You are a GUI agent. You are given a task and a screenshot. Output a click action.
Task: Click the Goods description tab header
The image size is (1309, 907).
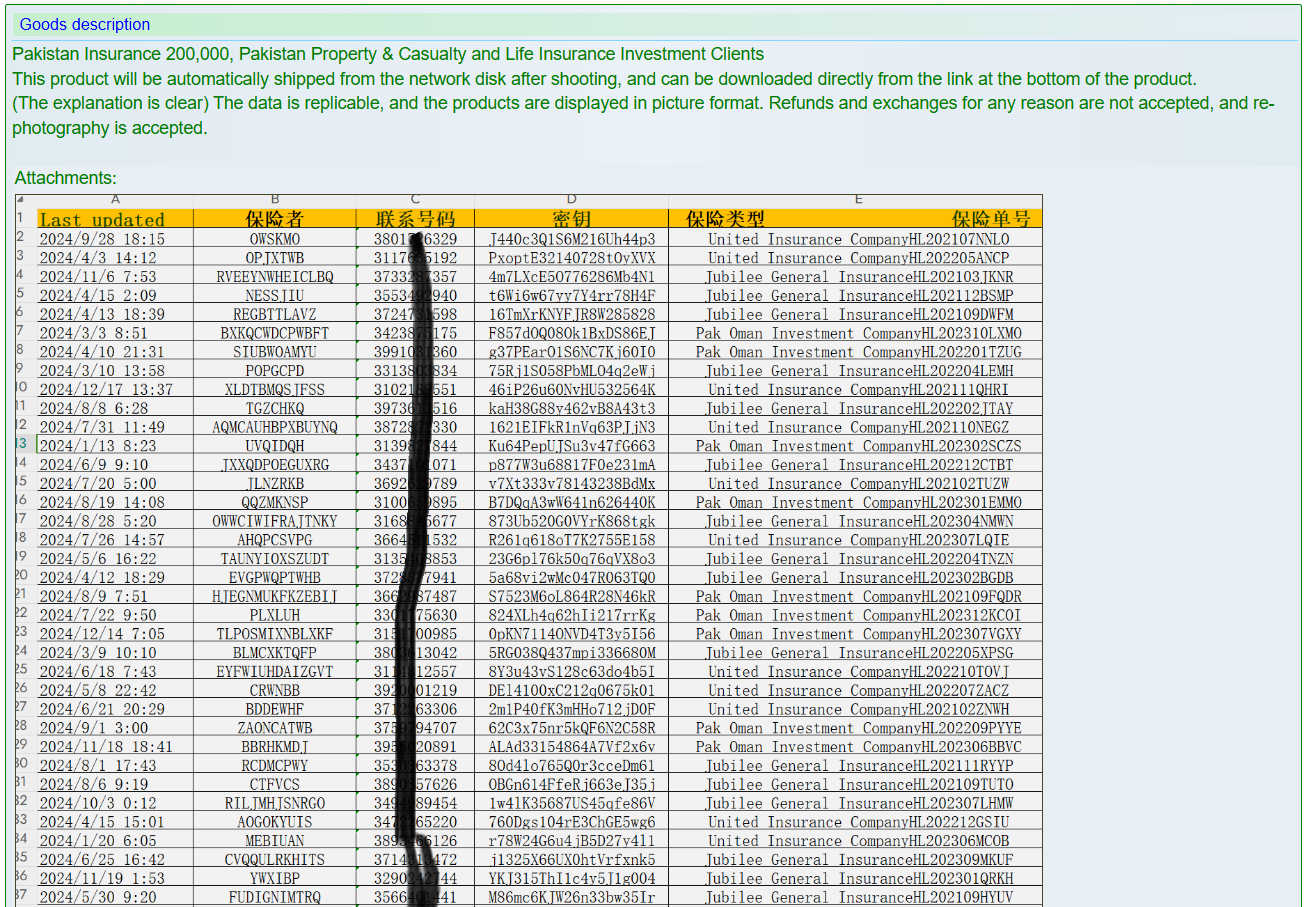[85, 25]
